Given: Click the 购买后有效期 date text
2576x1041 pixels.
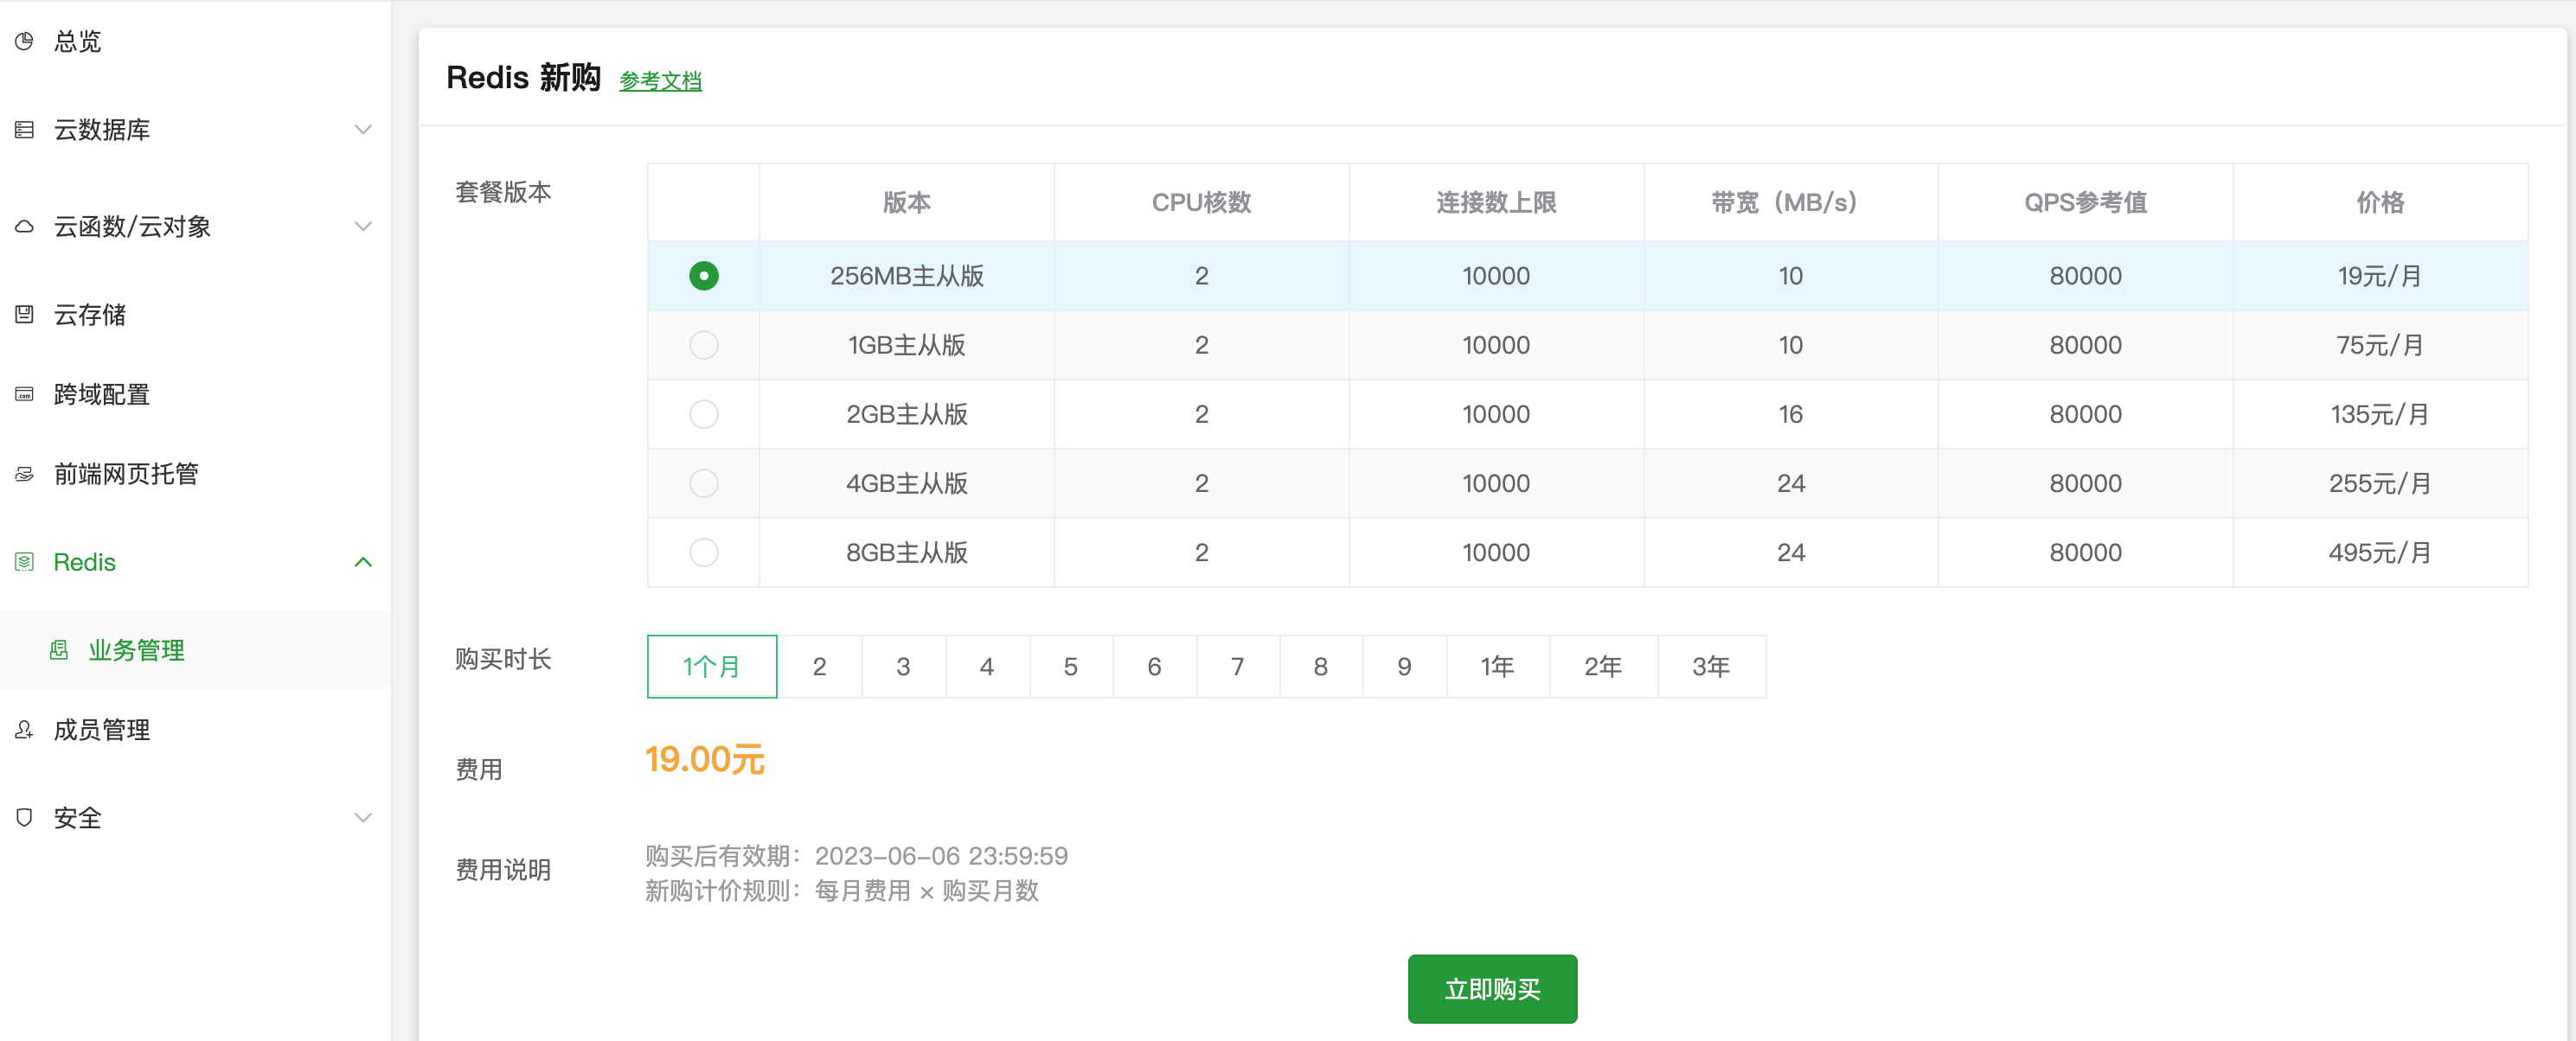Looking at the screenshot, I should click(856, 855).
